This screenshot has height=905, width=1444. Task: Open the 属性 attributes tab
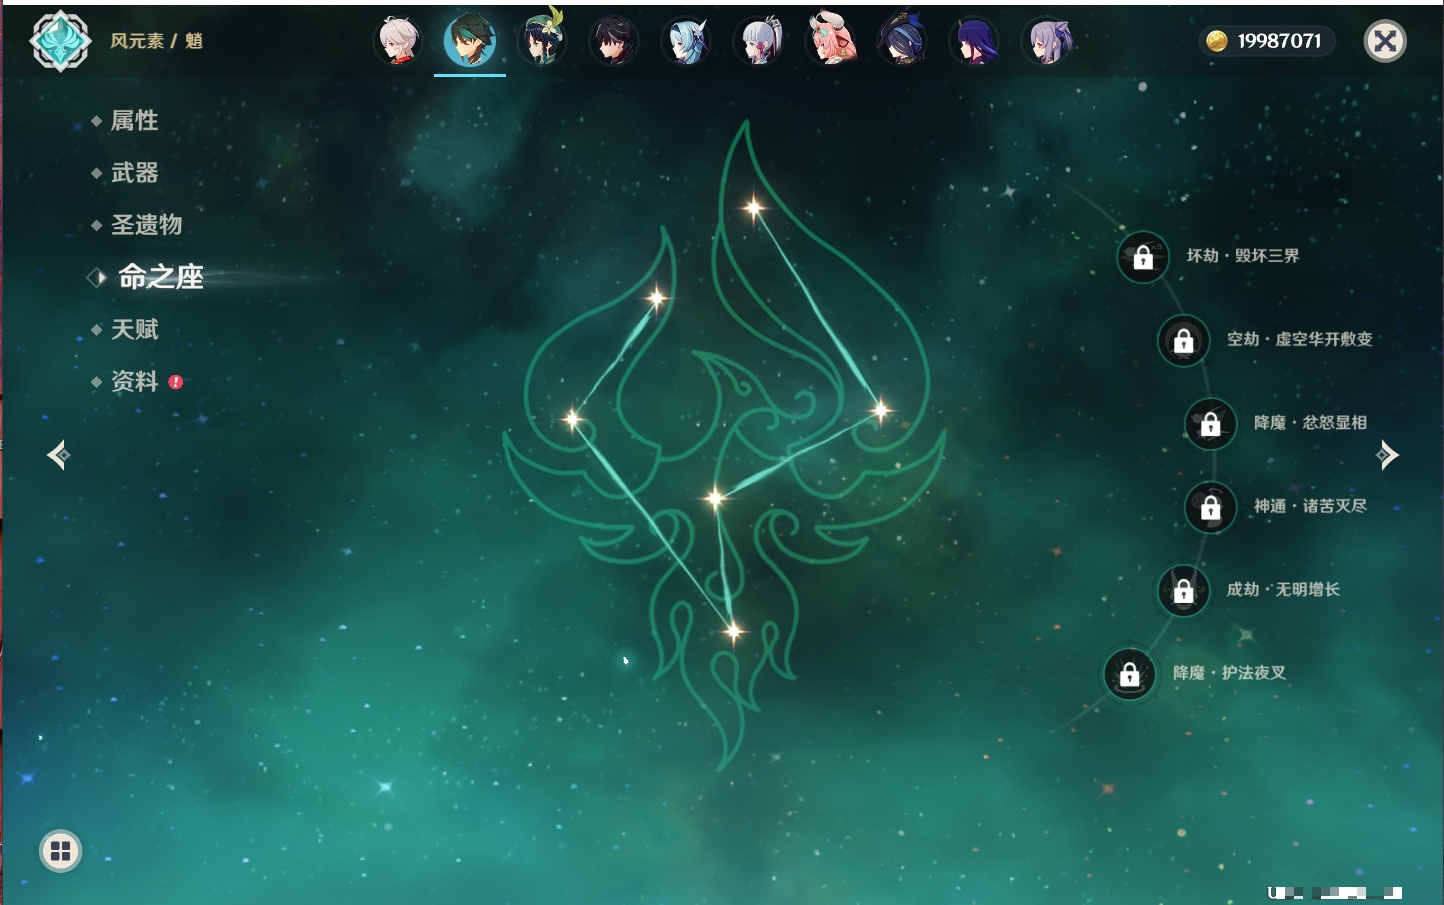(134, 121)
